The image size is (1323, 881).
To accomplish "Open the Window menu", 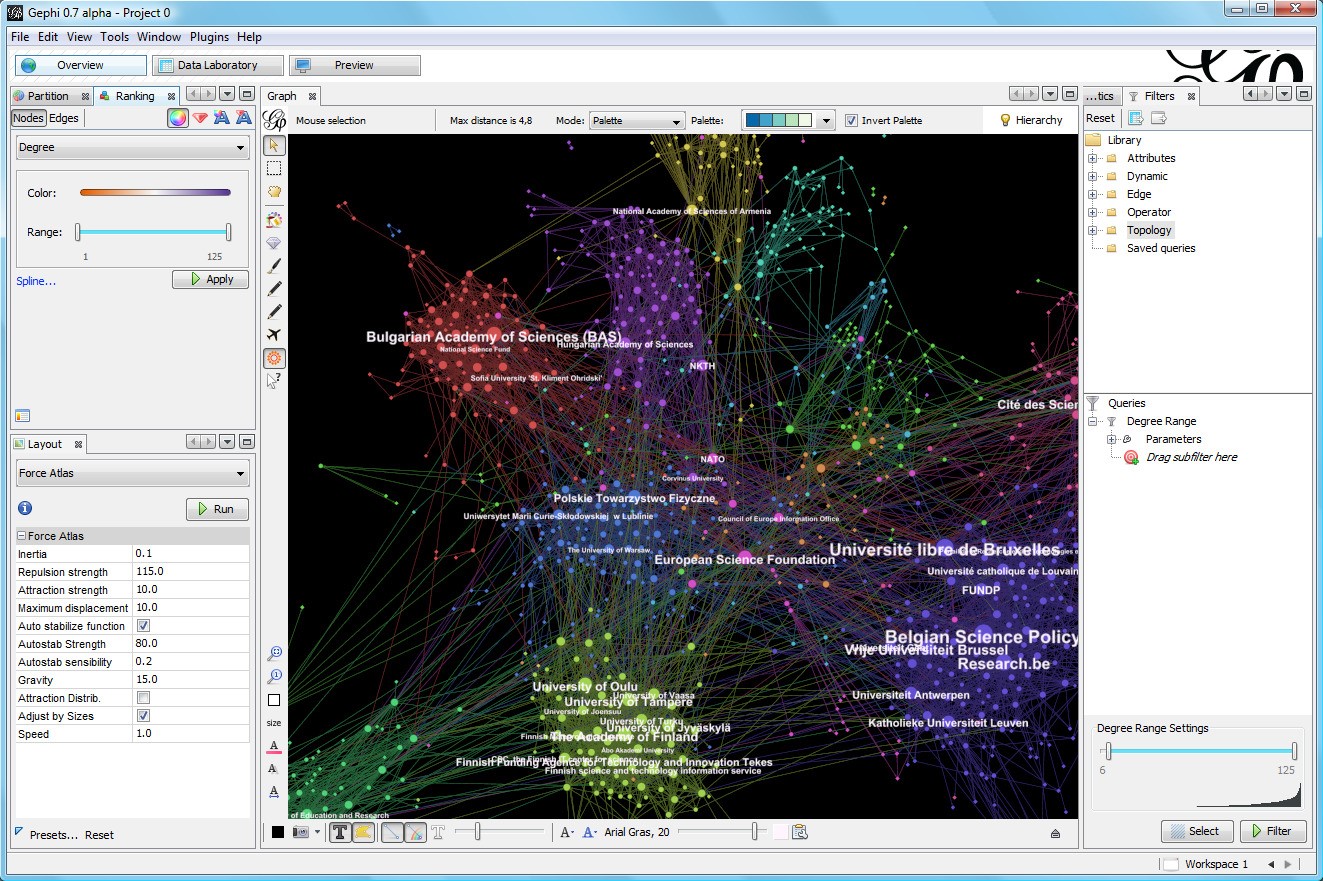I will click(159, 37).
